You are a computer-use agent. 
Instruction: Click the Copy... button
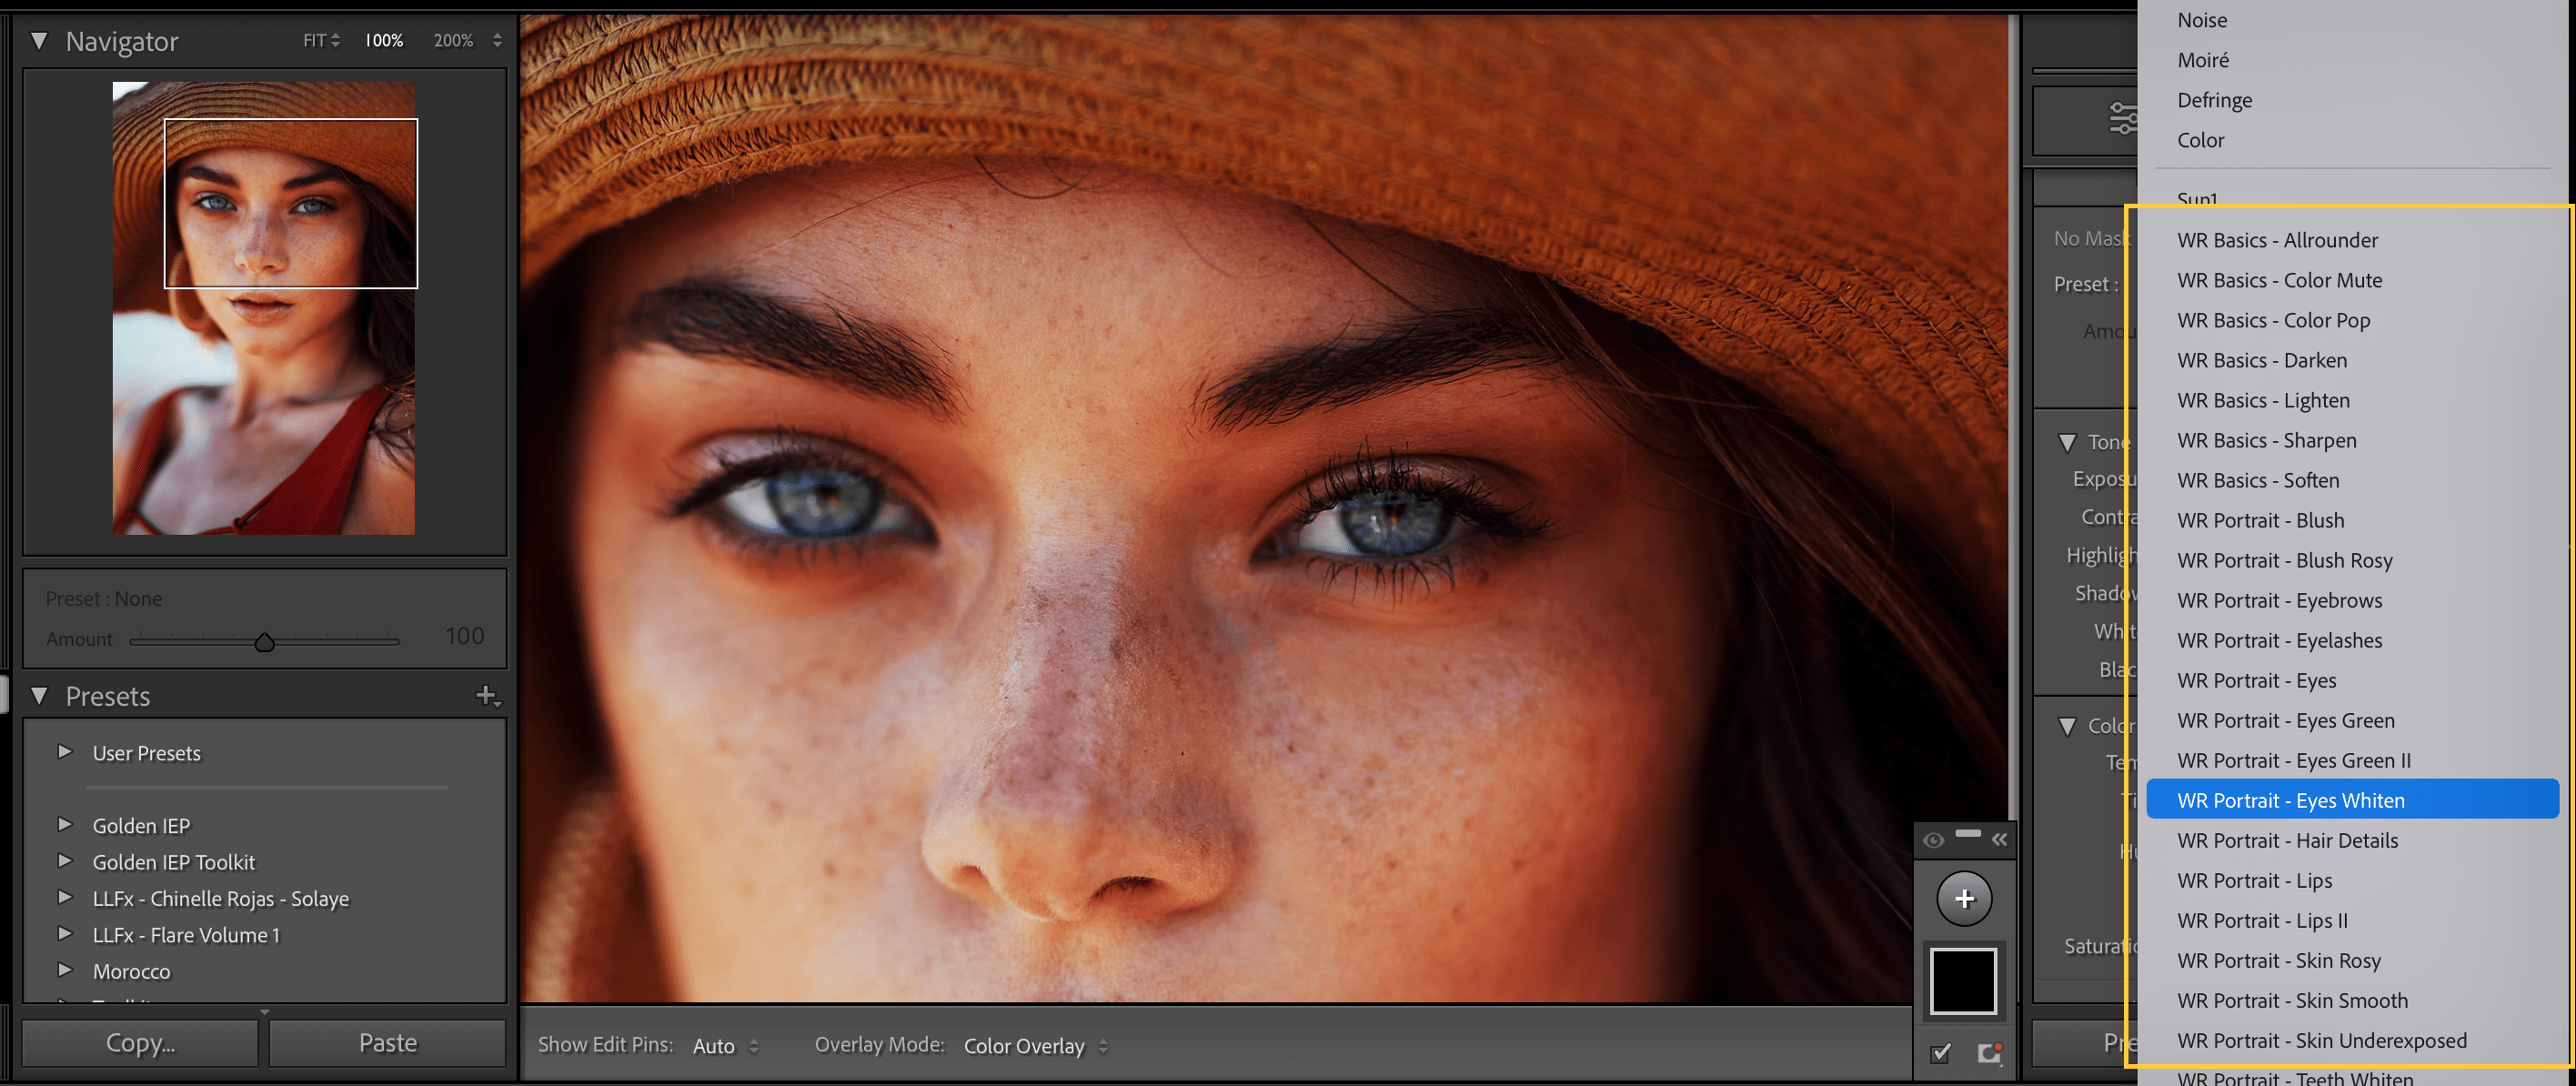(140, 1043)
